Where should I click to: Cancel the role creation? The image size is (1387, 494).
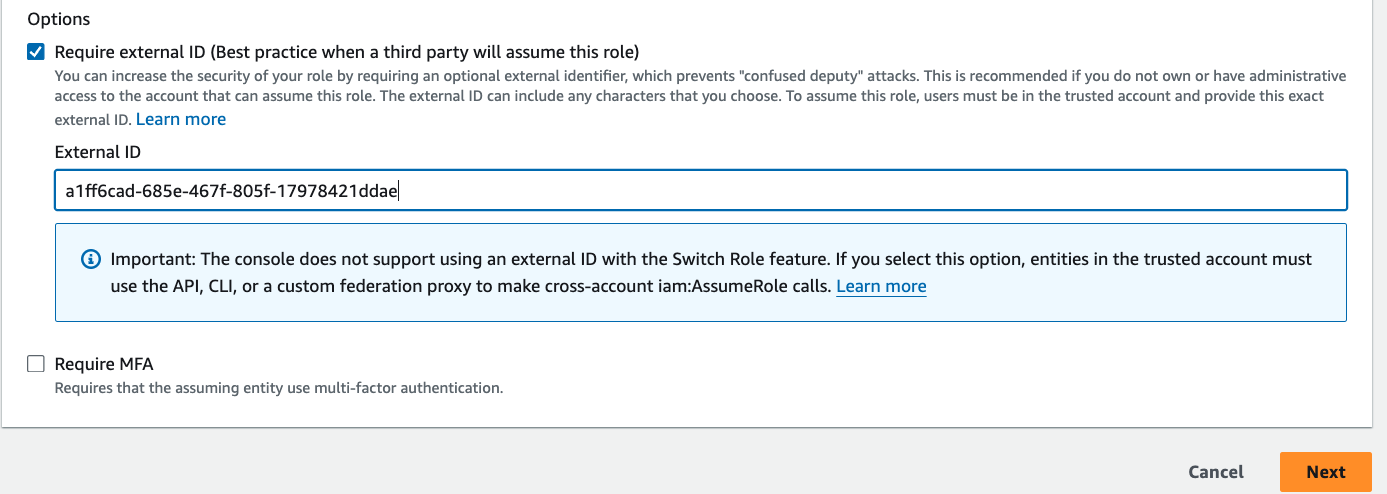point(1216,472)
